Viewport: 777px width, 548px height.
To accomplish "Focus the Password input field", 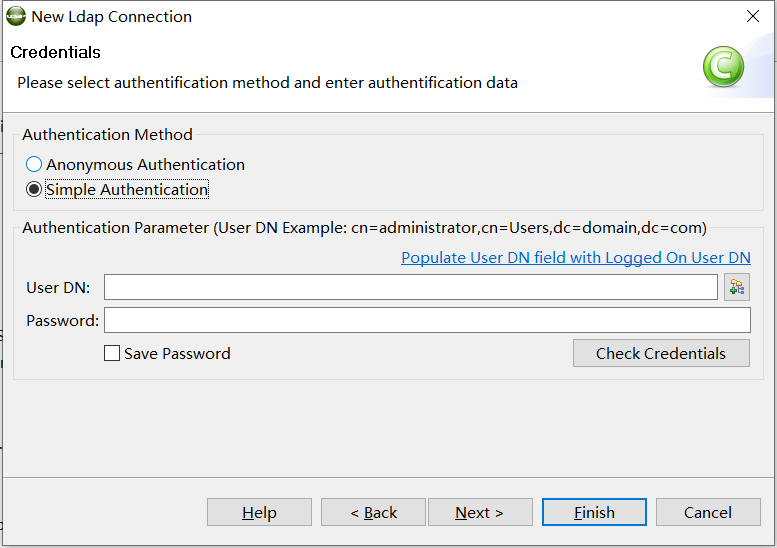I will pyautogui.click(x=427, y=320).
